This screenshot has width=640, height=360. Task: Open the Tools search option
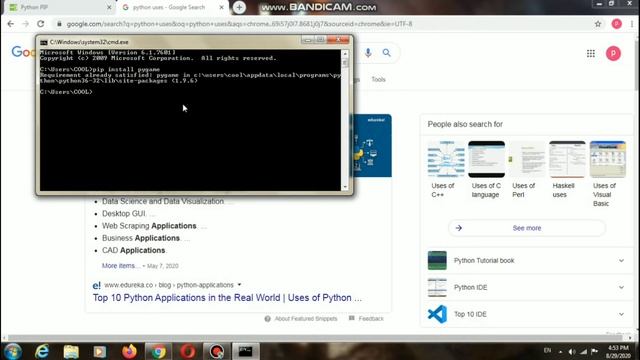(378, 79)
